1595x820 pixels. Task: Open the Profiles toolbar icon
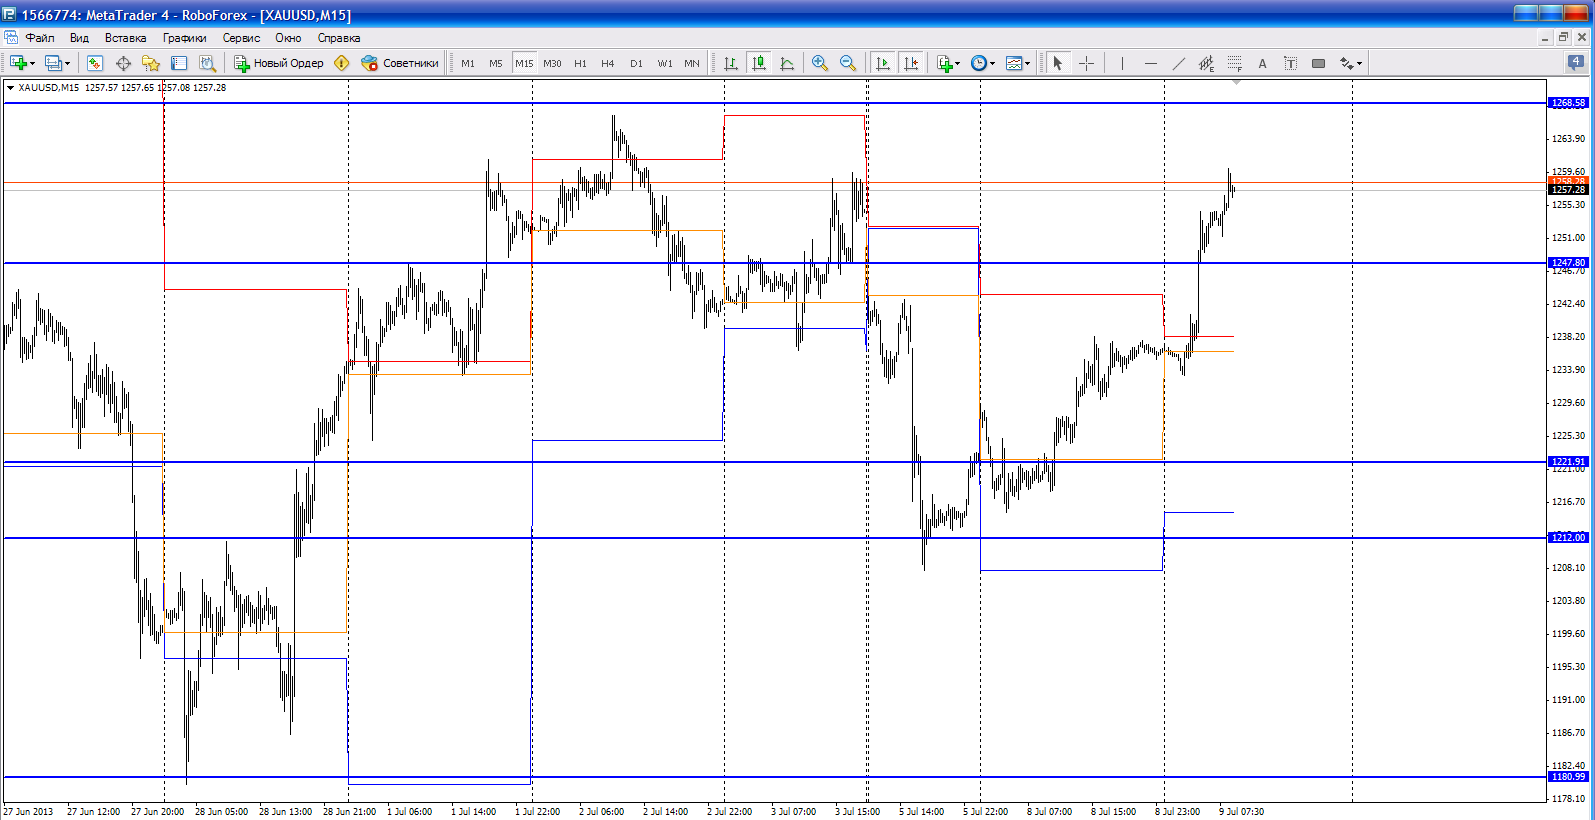pyautogui.click(x=54, y=63)
